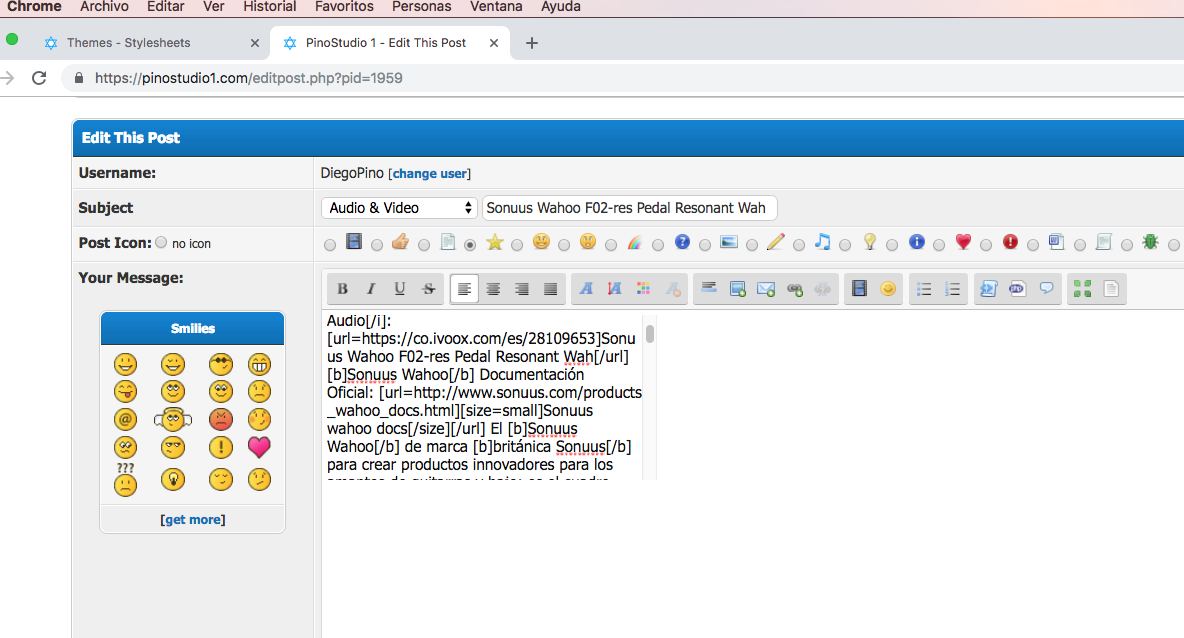Switch to Themes - Stylesheets tab
Screen dimensions: 1184x638
point(151,43)
